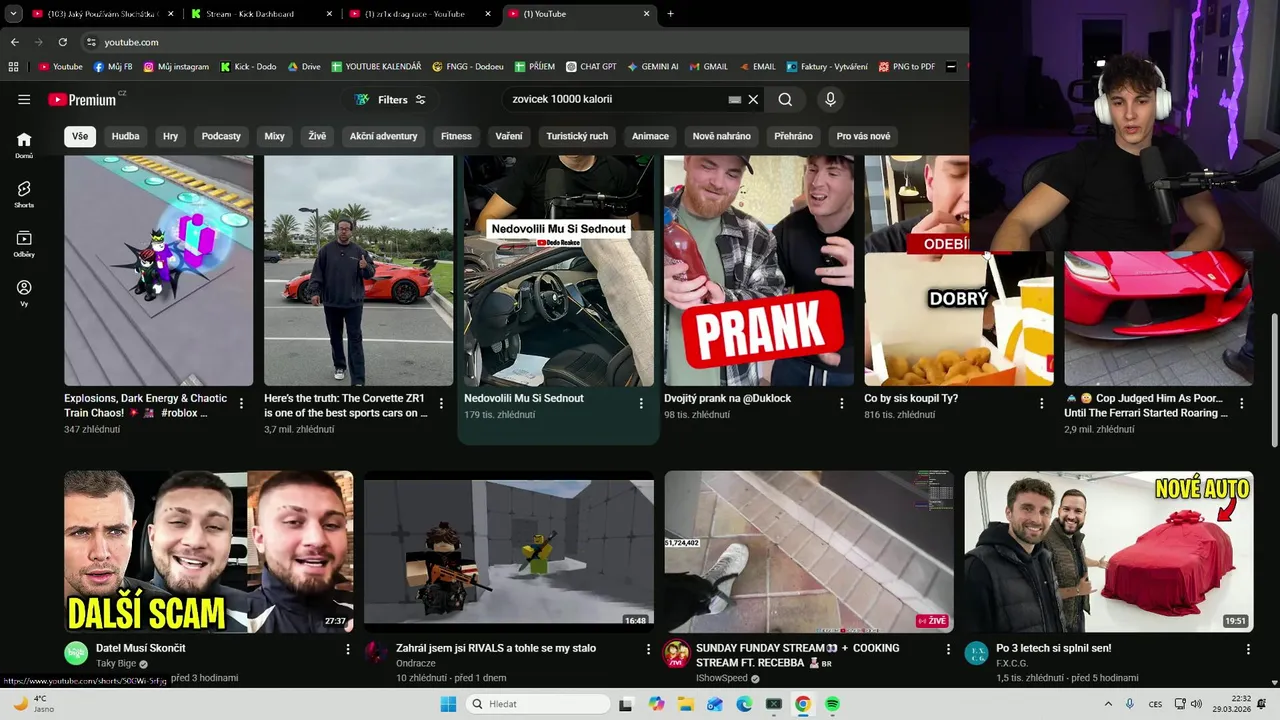Open Odběry subscriptions in the sidebar

coord(24,244)
